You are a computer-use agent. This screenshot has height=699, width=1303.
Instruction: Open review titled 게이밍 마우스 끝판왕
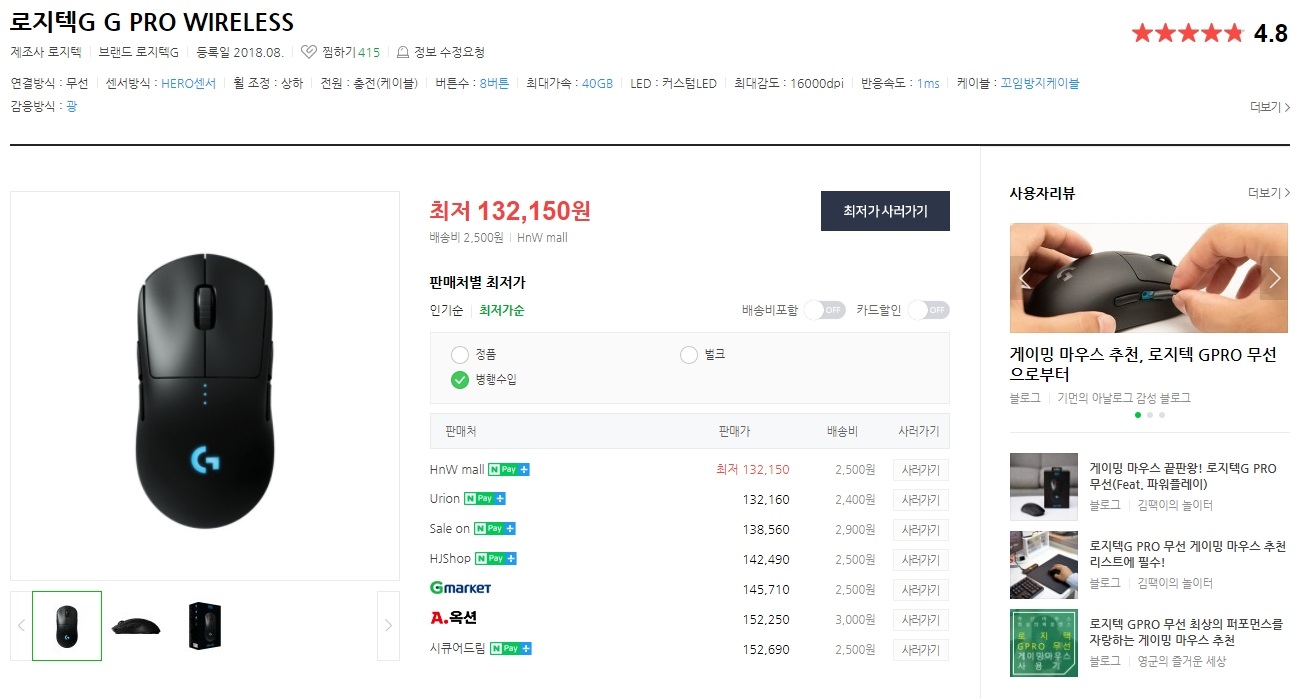pyautogui.click(x=1183, y=476)
